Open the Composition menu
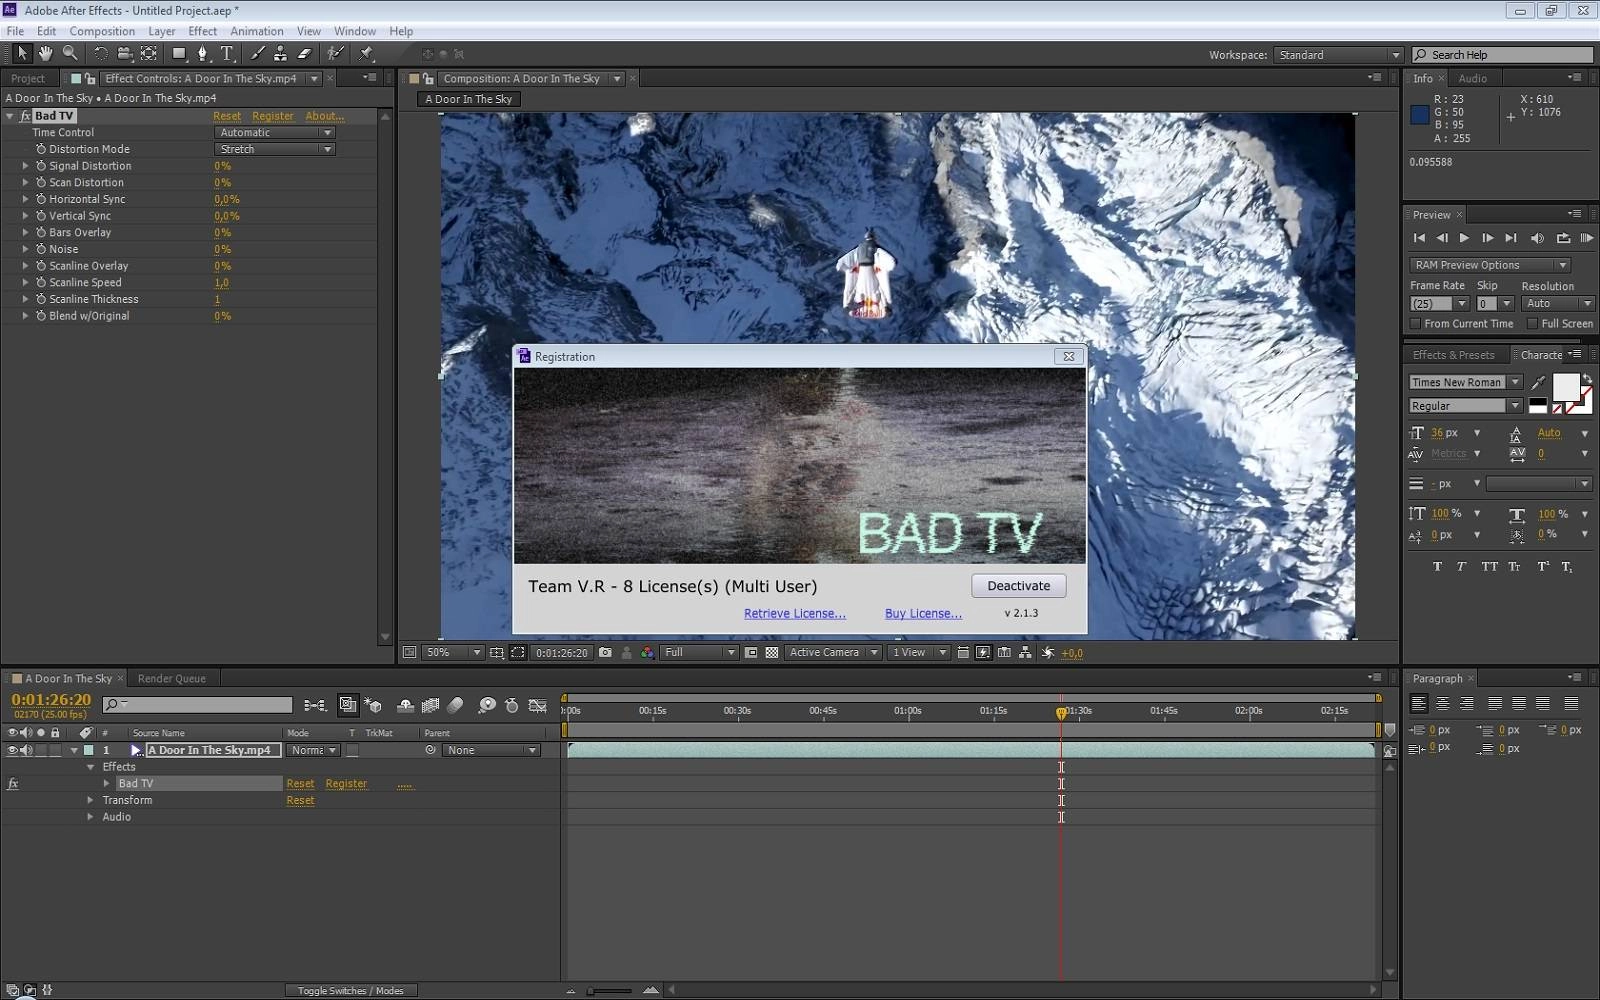Image resolution: width=1600 pixels, height=1000 pixels. 102,31
